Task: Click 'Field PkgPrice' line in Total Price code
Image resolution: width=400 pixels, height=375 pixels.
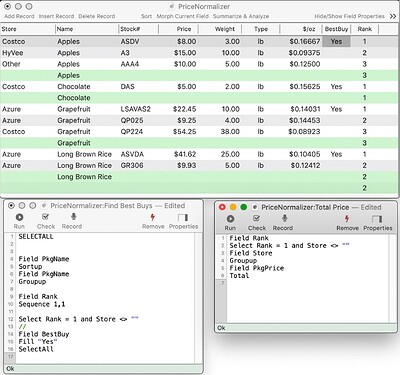Action: [x=256, y=268]
